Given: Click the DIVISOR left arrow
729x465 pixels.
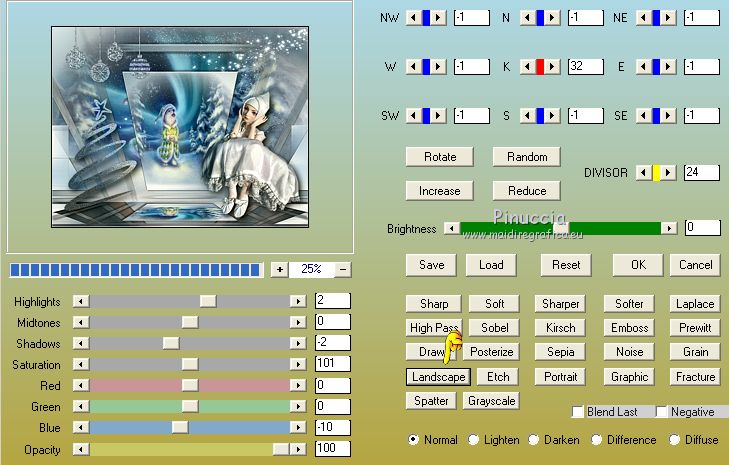Looking at the screenshot, I should [x=643, y=173].
